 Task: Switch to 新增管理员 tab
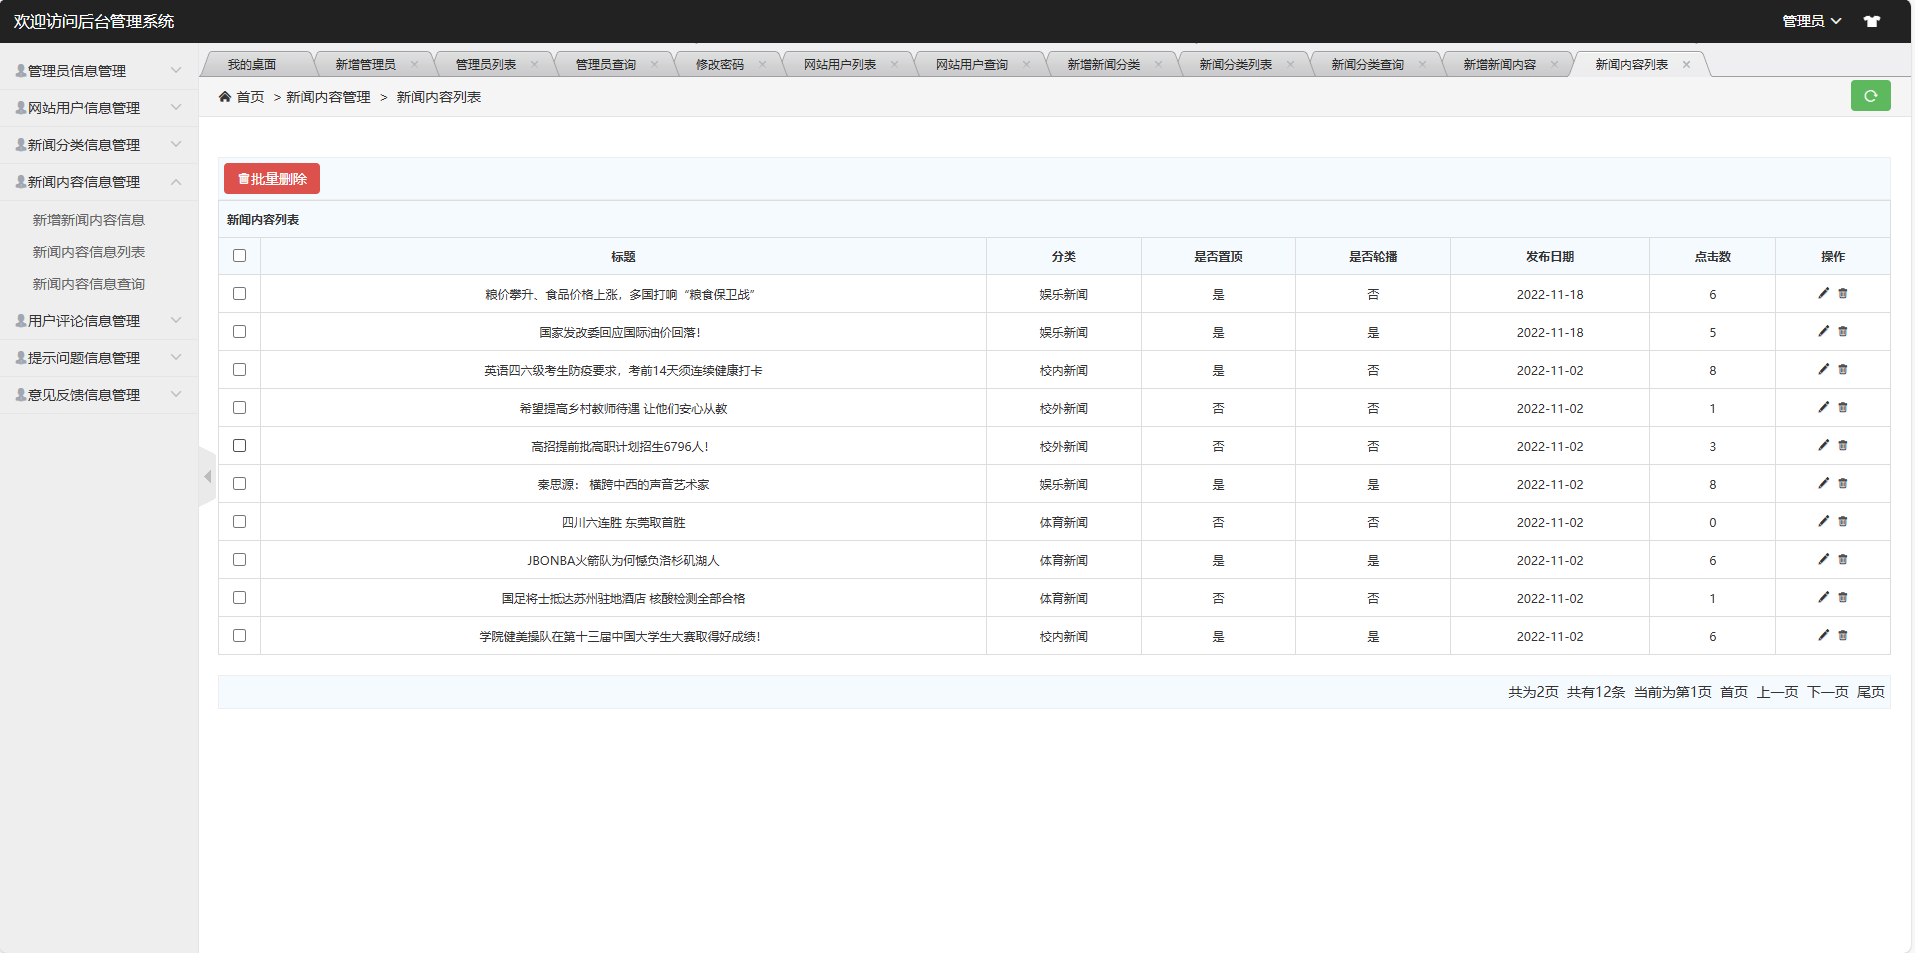pos(365,64)
